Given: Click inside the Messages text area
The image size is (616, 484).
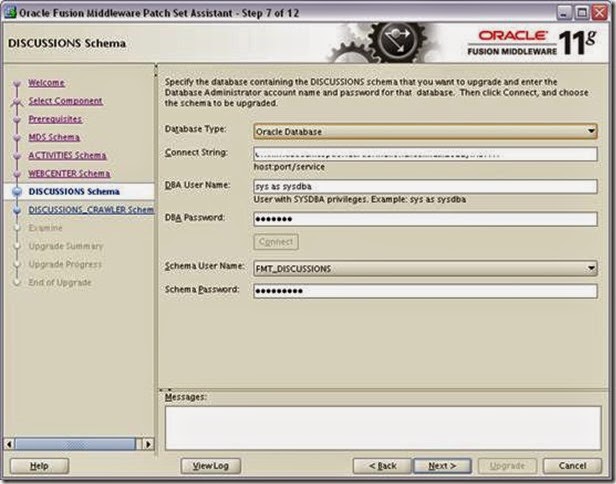Looking at the screenshot, I should pos(383,428).
